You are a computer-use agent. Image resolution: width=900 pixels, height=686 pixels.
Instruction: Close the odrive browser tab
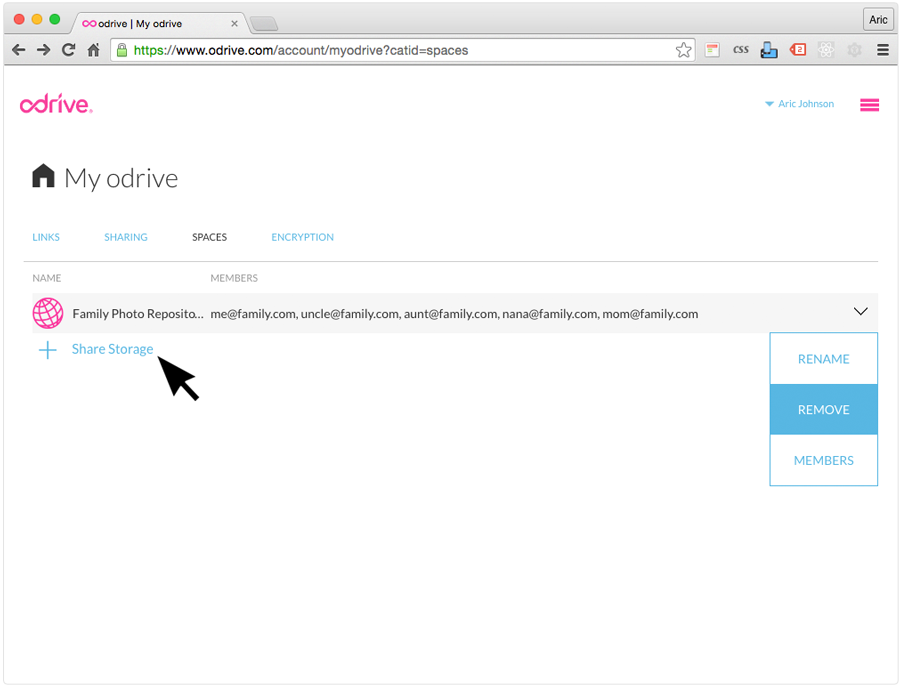click(234, 24)
